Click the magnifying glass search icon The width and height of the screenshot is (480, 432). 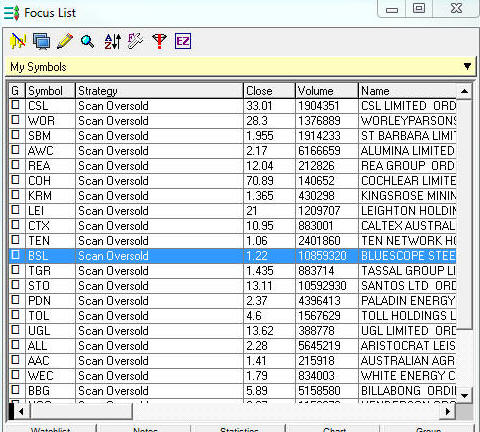pos(87,41)
